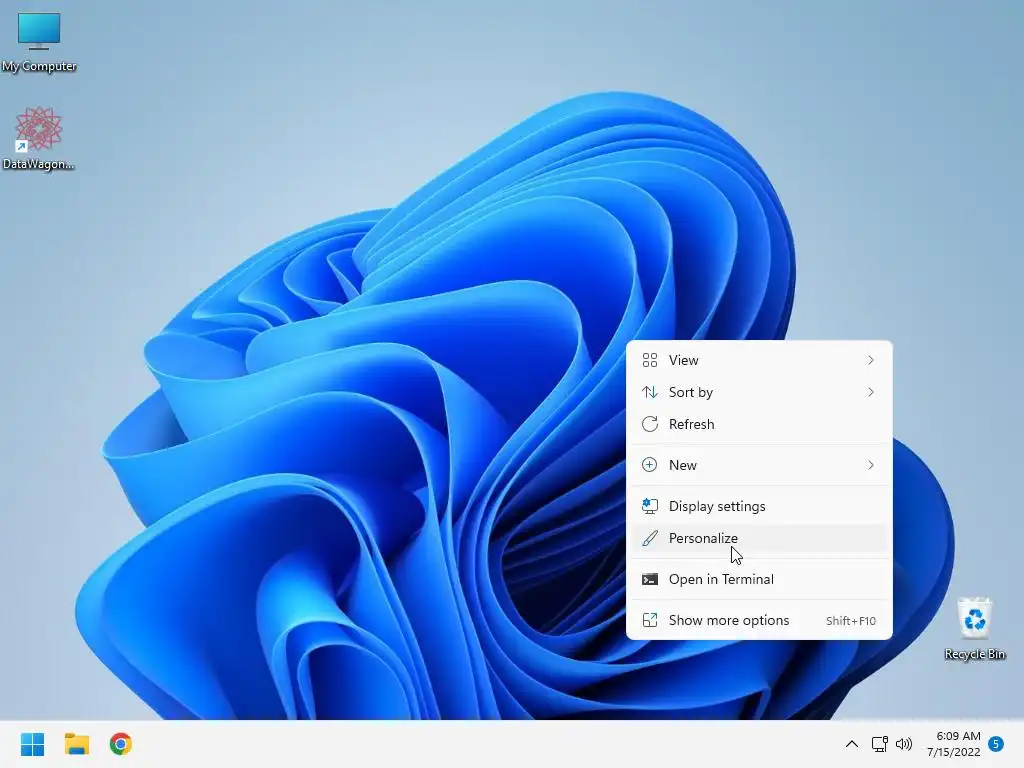The image size is (1024, 768).
Task: Open the clock showing 6:09 AM
Action: click(953, 744)
